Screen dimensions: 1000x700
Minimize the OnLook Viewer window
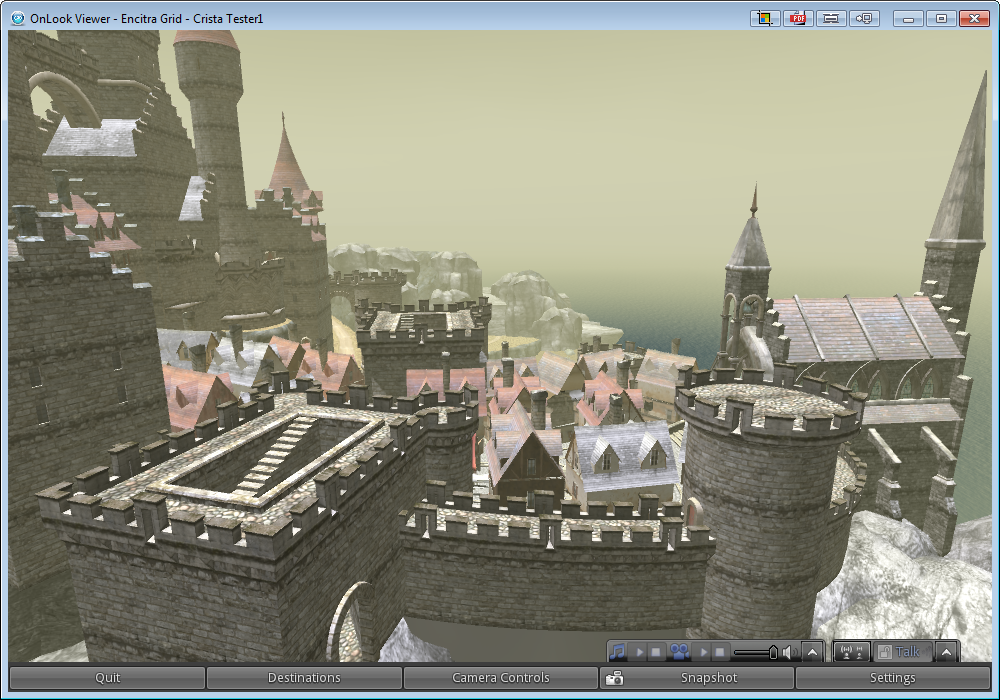pyautogui.click(x=908, y=18)
